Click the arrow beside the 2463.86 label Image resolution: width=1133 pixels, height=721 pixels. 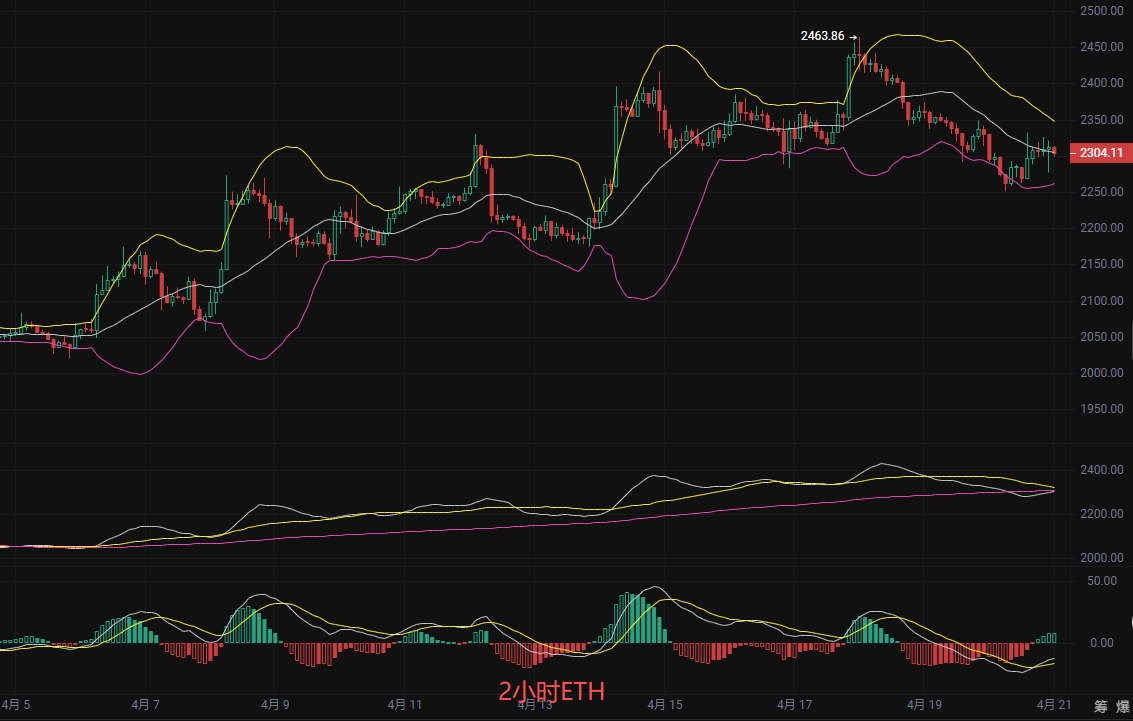853,36
